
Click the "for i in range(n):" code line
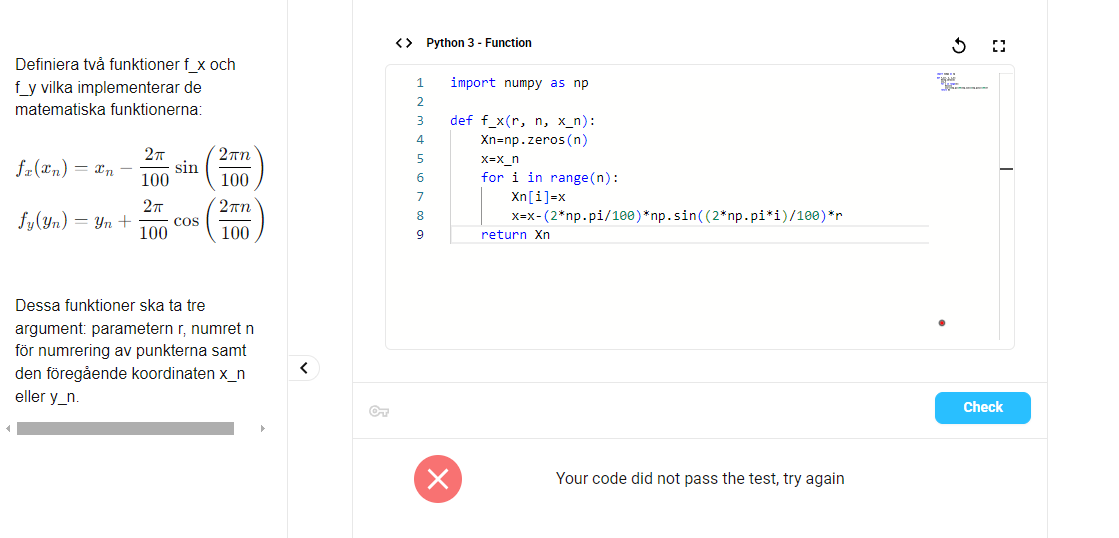pyautogui.click(x=550, y=178)
